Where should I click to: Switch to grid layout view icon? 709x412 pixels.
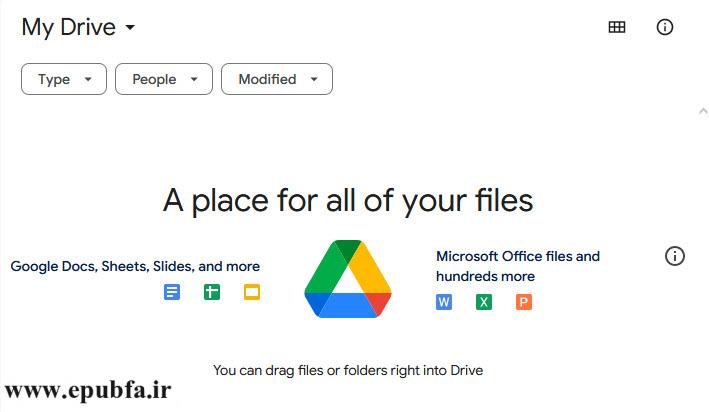[617, 27]
